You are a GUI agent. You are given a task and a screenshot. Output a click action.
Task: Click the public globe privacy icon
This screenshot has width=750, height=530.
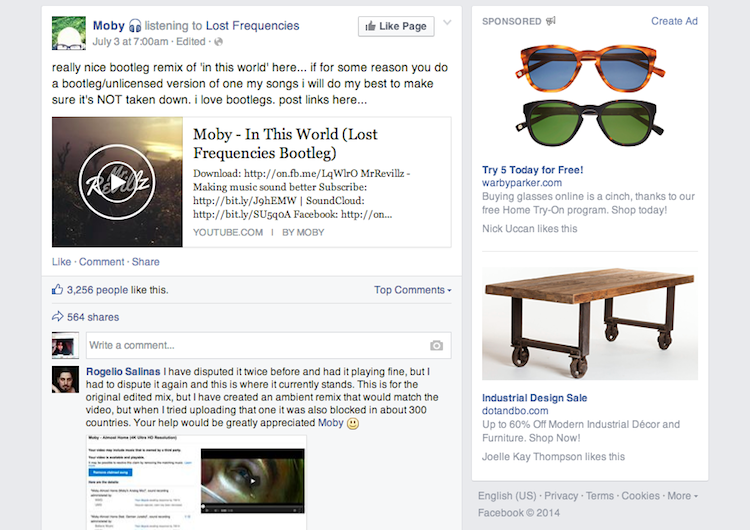[219, 42]
